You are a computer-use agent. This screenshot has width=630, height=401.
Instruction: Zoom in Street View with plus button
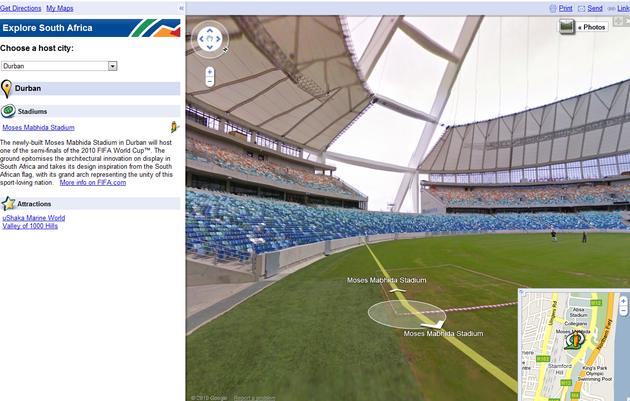click(x=210, y=72)
